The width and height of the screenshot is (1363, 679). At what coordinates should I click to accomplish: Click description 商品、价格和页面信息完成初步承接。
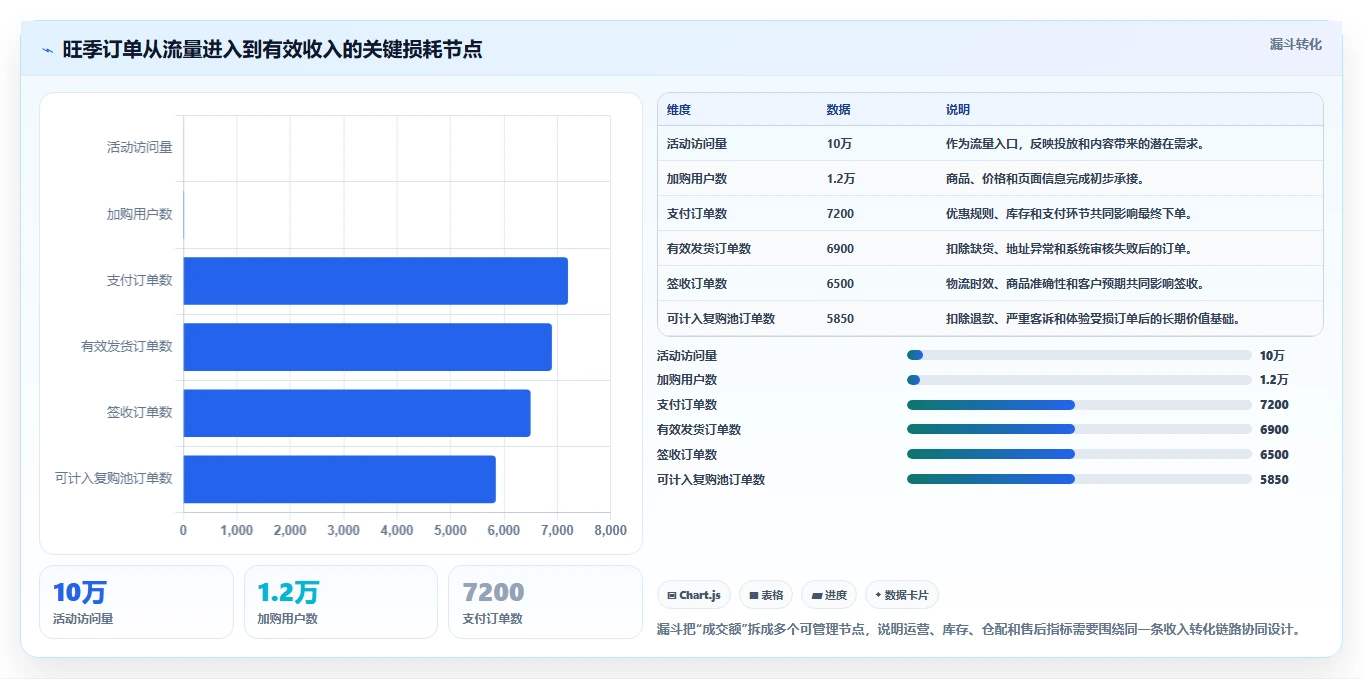pyautogui.click(x=1045, y=179)
